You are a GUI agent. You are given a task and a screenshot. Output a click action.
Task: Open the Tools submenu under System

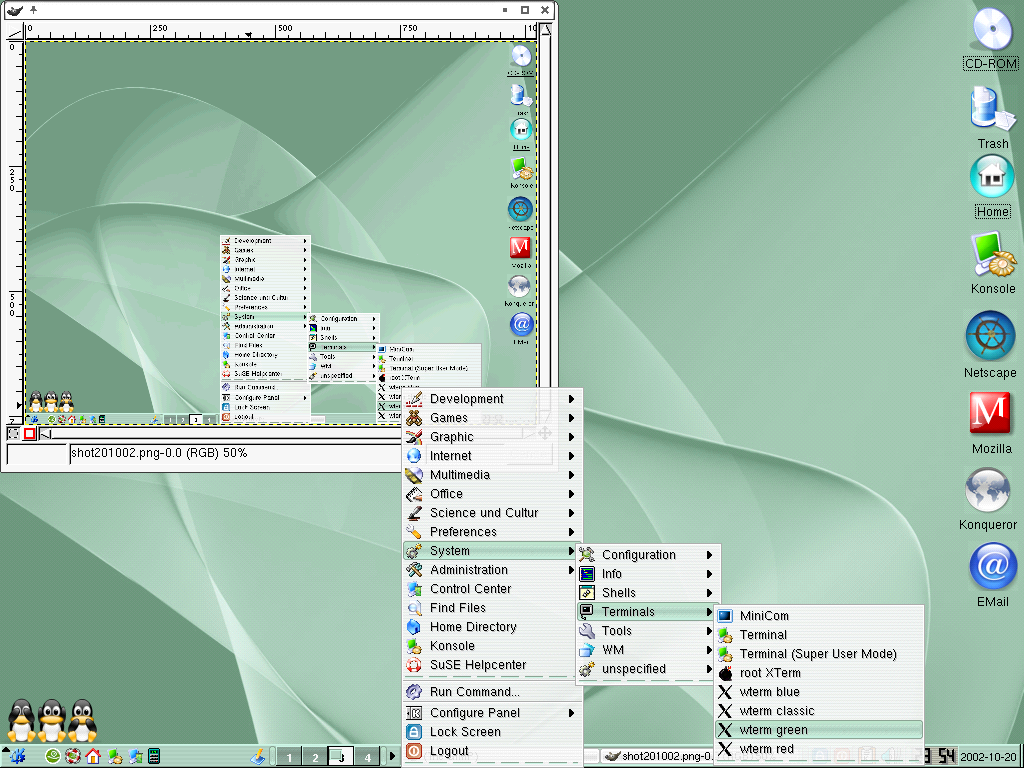647,630
